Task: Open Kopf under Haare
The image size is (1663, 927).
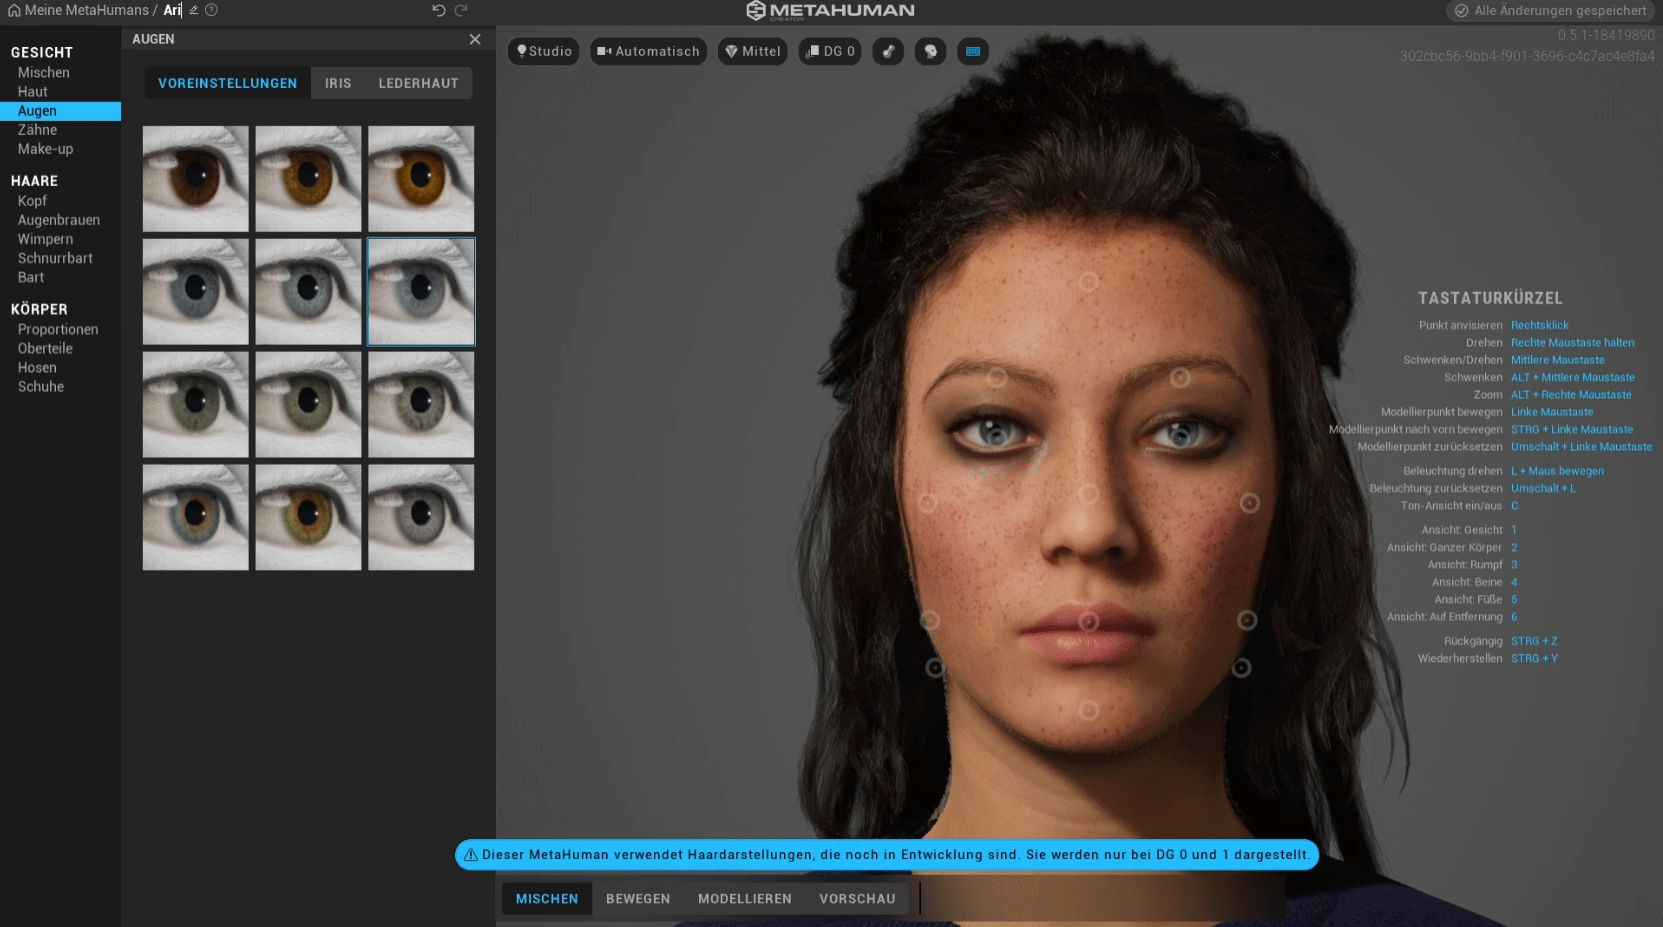Action: pyautogui.click(x=32, y=201)
